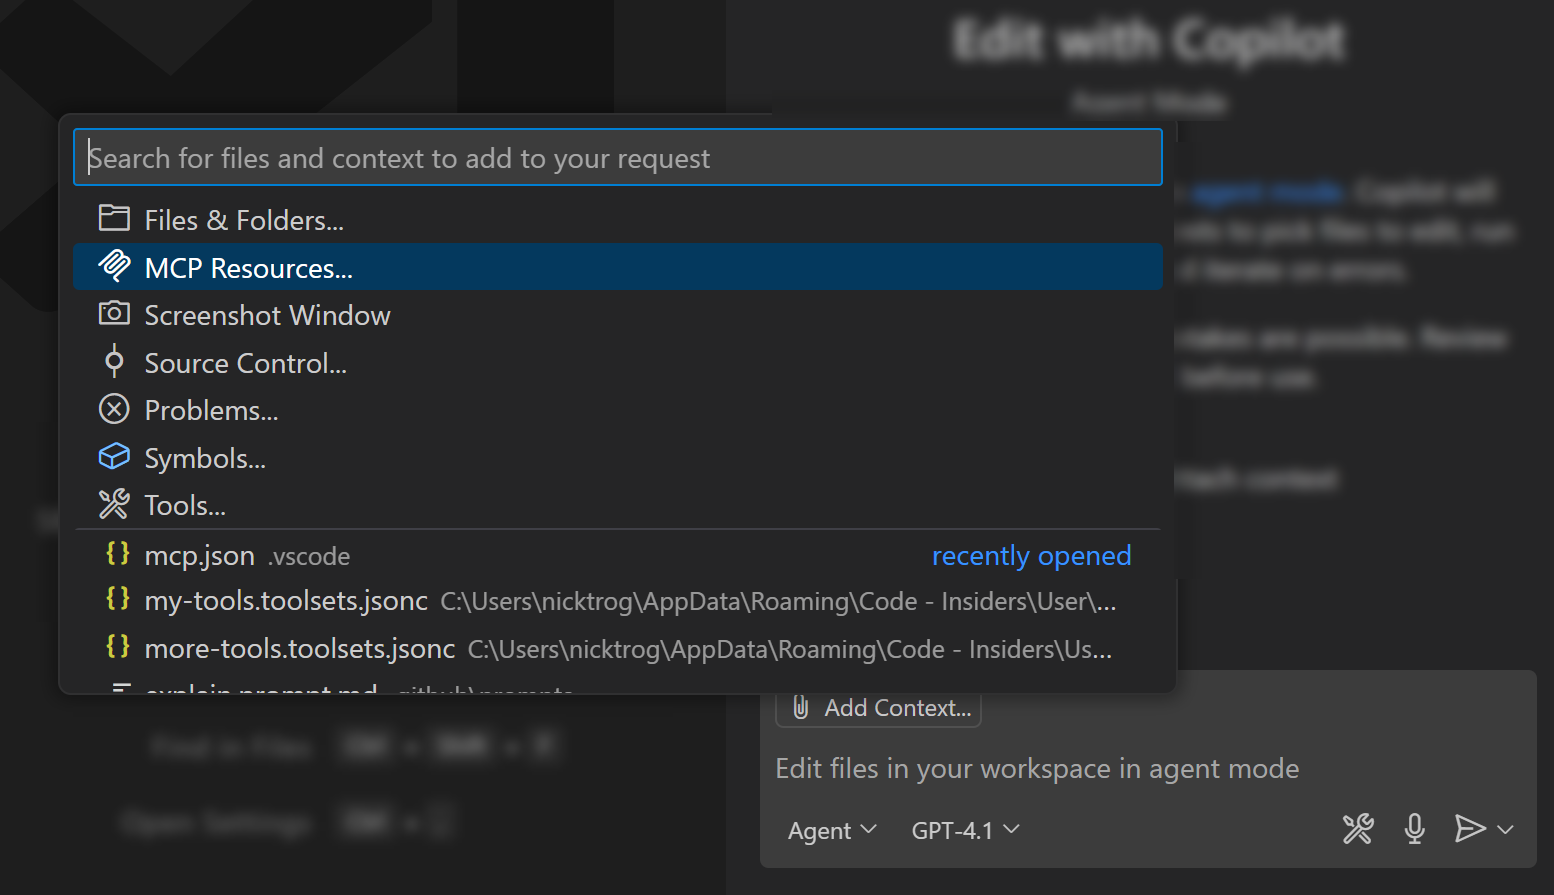Click the Add Context button

[877, 707]
